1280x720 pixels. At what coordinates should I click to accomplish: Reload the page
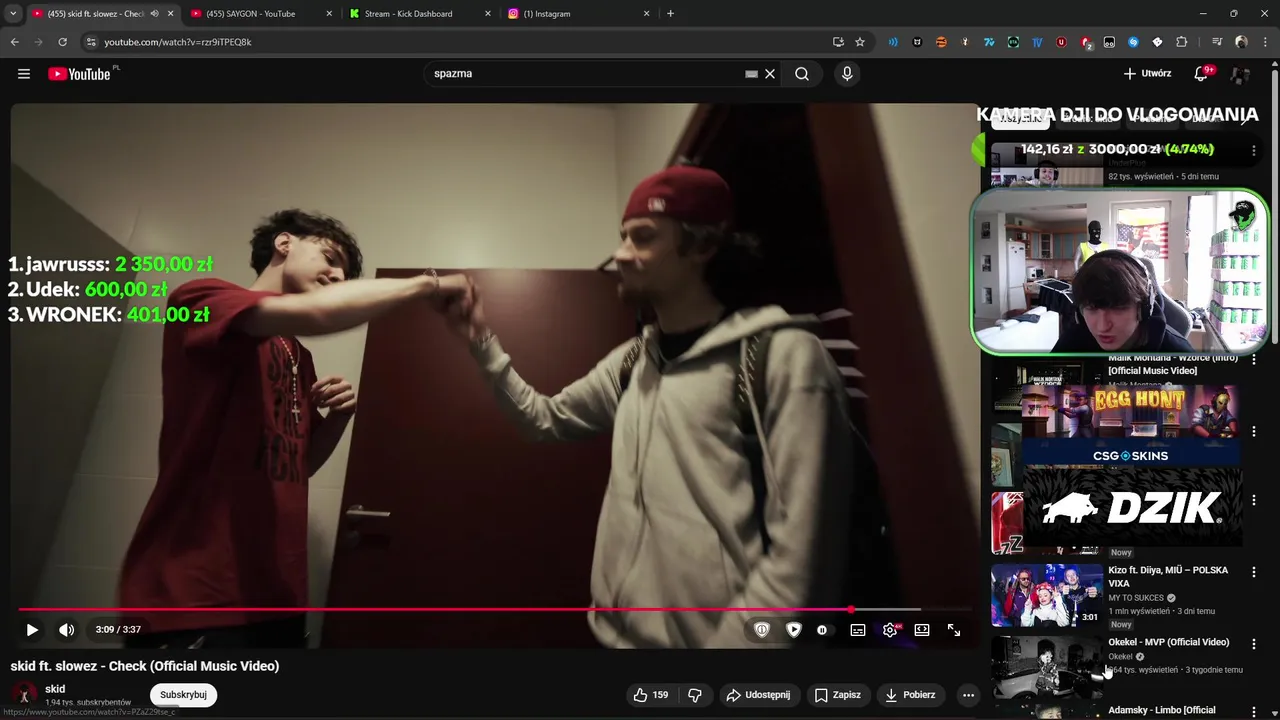[x=62, y=42]
